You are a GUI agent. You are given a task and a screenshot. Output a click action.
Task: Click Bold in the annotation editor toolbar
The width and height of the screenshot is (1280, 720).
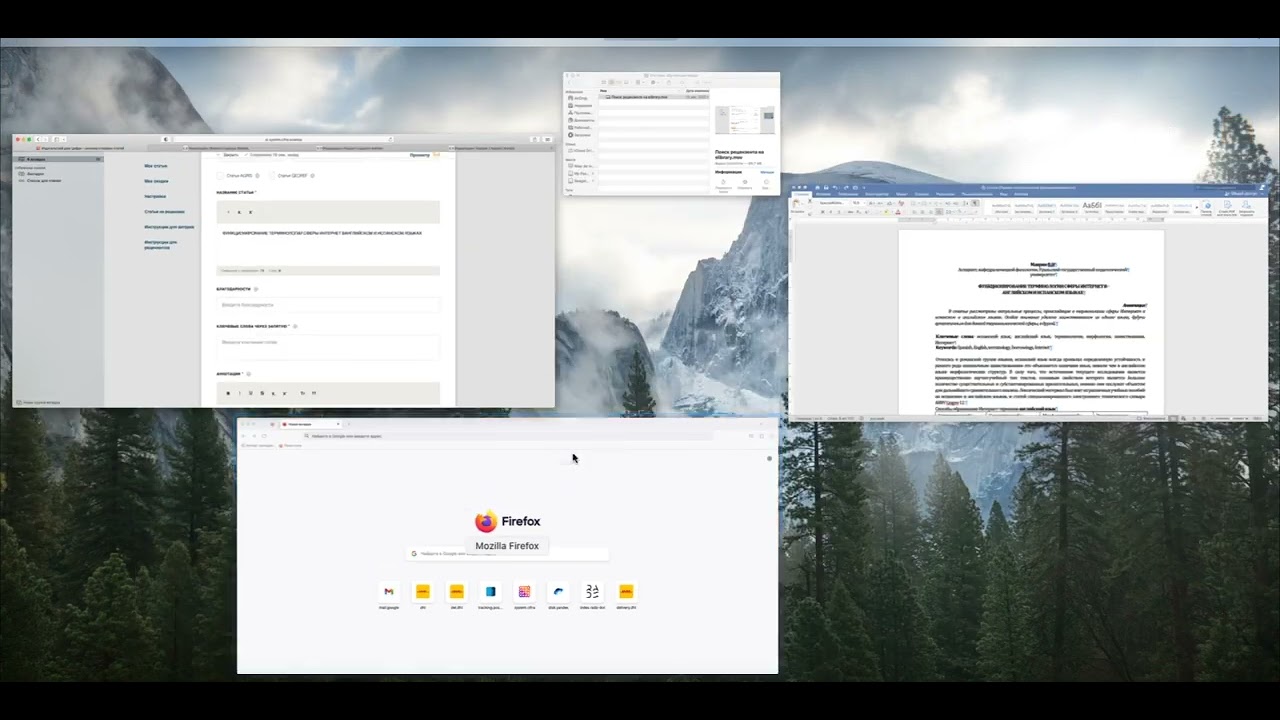(x=229, y=393)
